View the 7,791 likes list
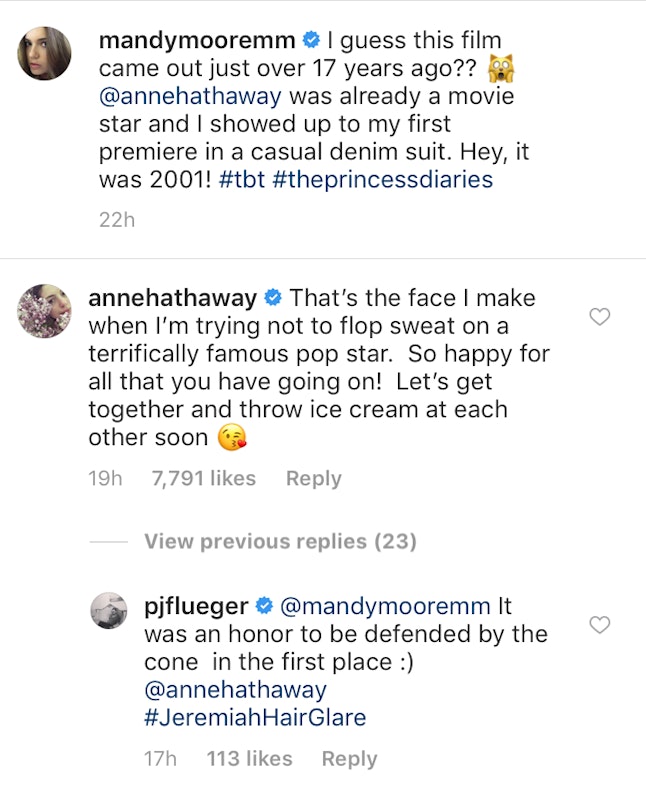 pos(203,479)
